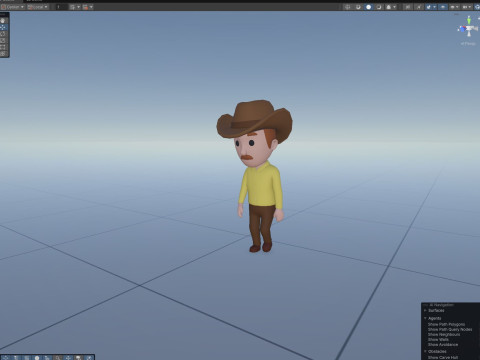Viewport: 480px width, 360px height.
Task: Open the Center pivot mode dropdown
Action: click(13, 7)
